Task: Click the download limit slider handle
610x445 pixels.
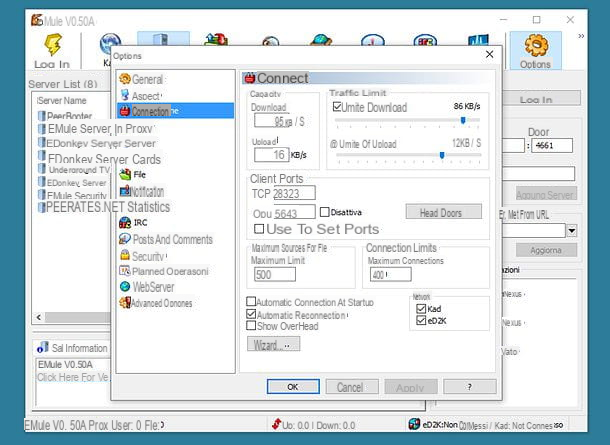Action: [463, 120]
